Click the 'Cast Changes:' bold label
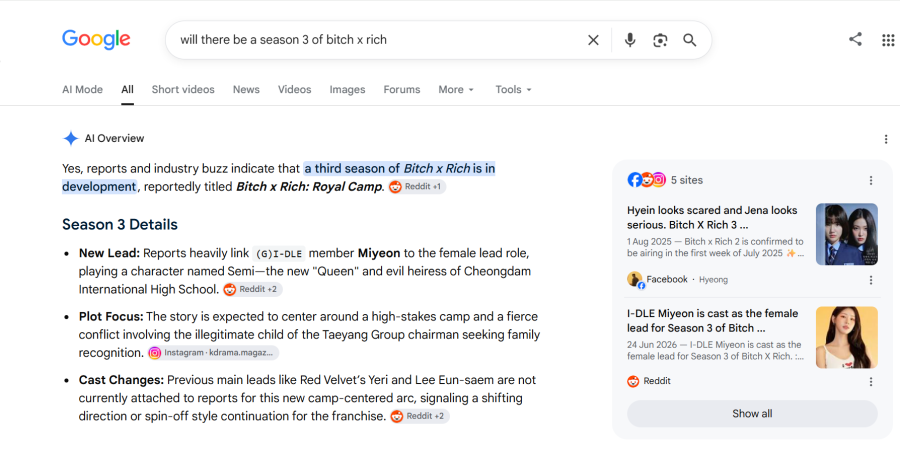 click(122, 380)
